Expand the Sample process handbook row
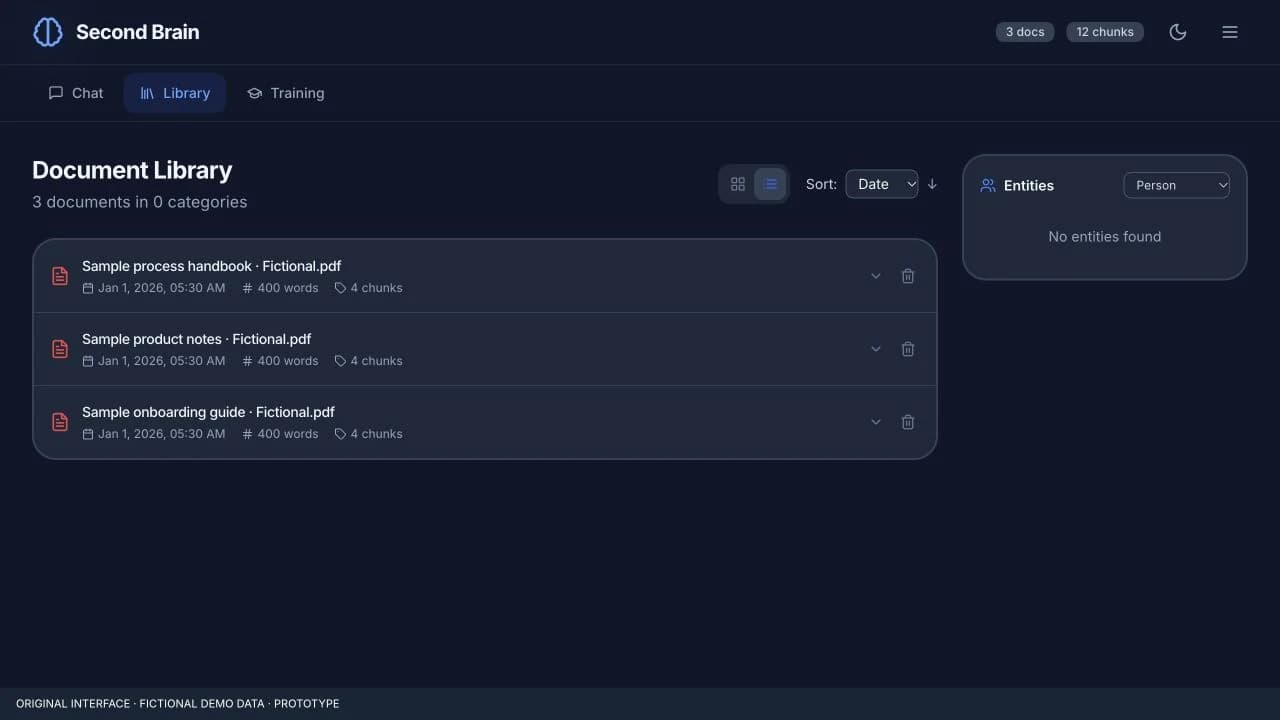 876,276
